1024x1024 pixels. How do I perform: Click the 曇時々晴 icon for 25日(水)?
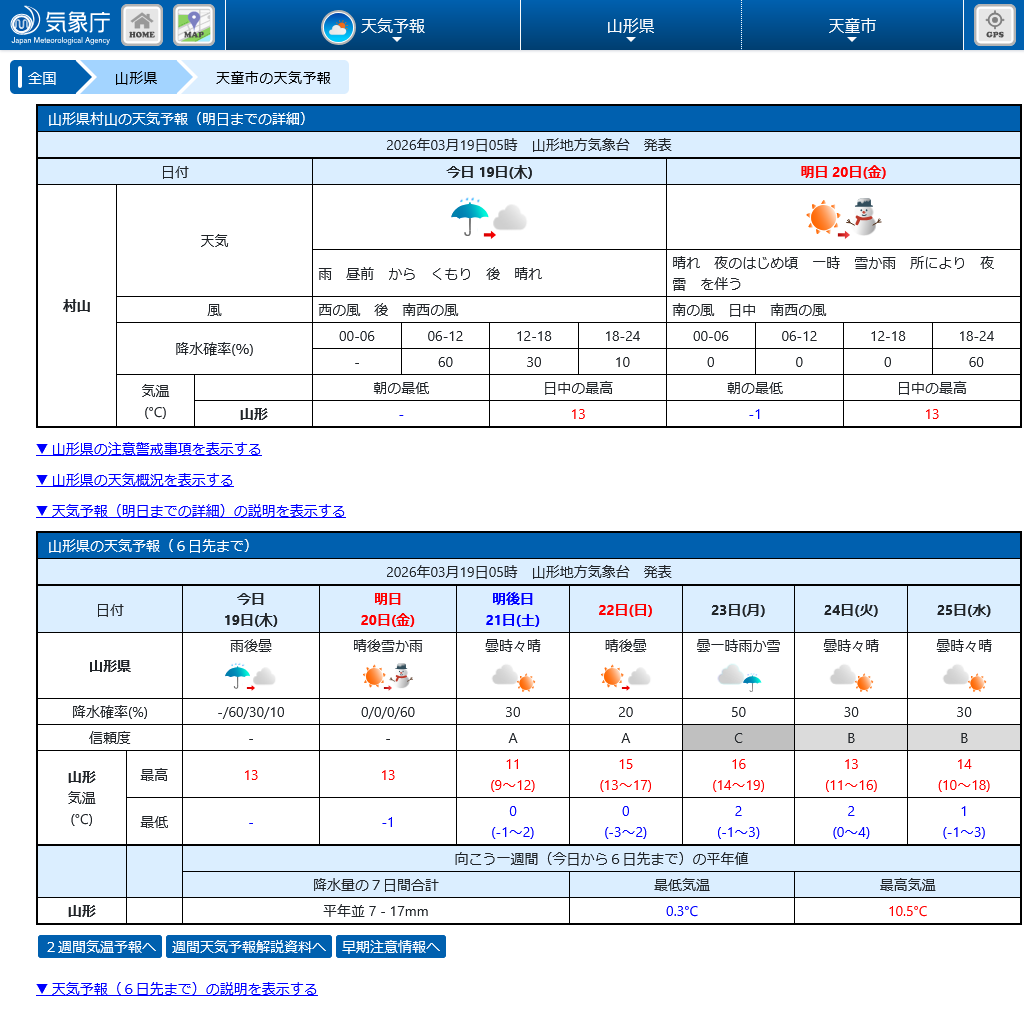click(x=964, y=677)
